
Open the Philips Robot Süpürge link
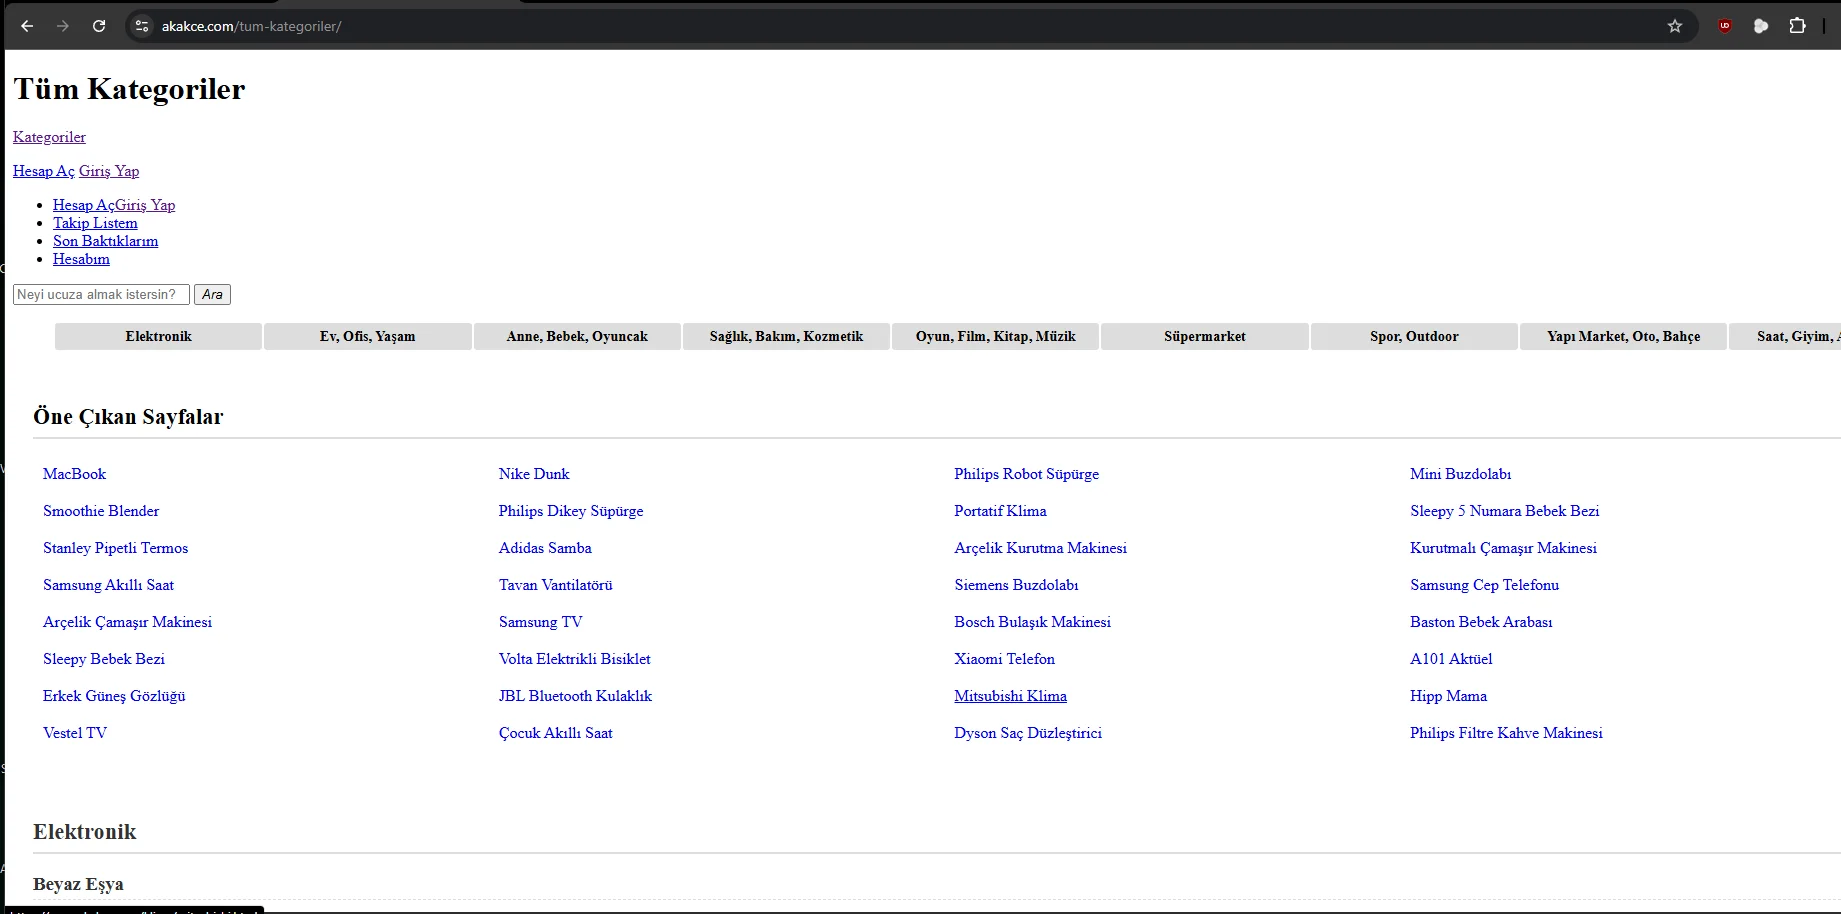[1026, 474]
